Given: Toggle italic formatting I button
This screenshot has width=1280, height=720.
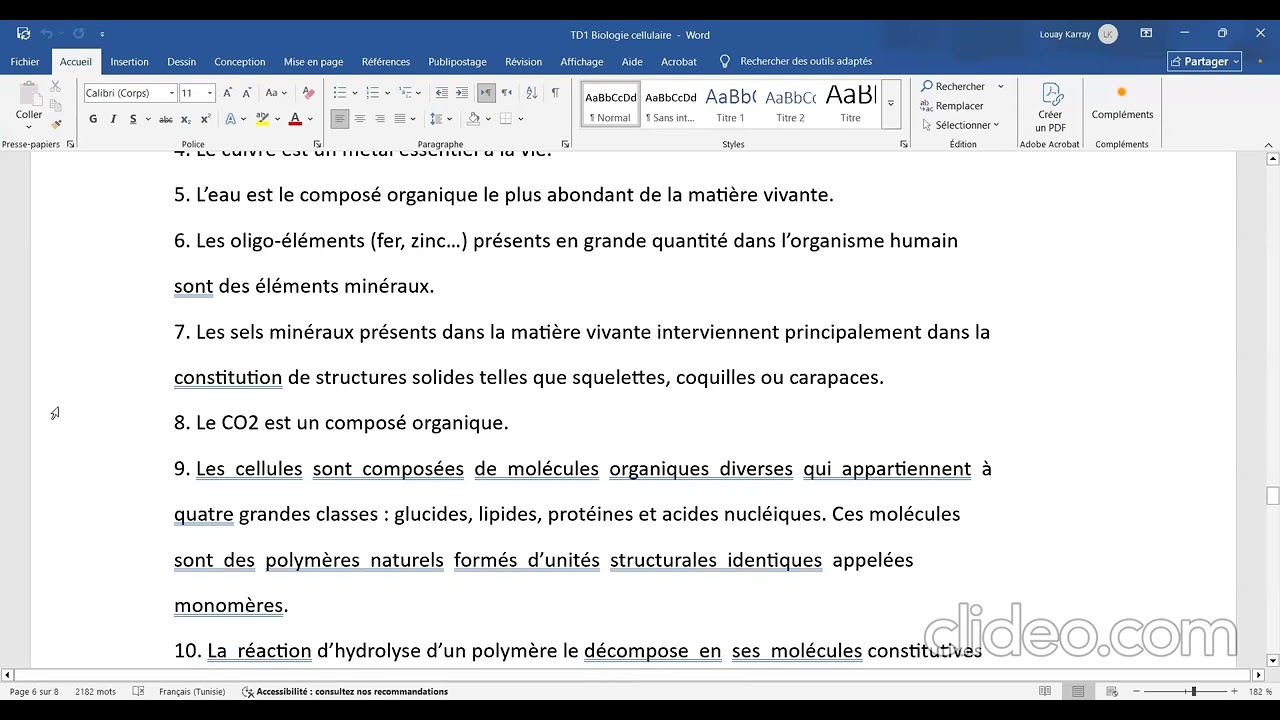Looking at the screenshot, I should [x=113, y=119].
